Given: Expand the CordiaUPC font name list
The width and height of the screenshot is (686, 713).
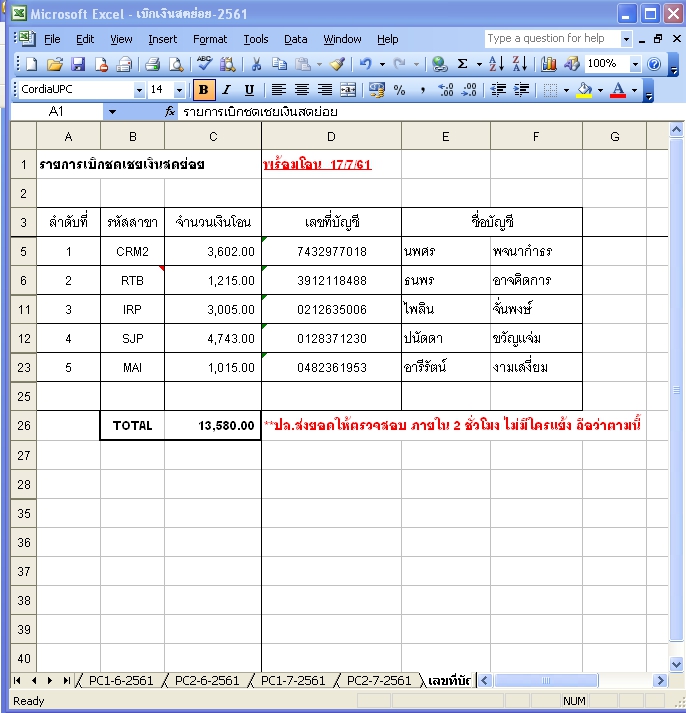Looking at the screenshot, I should [x=139, y=90].
